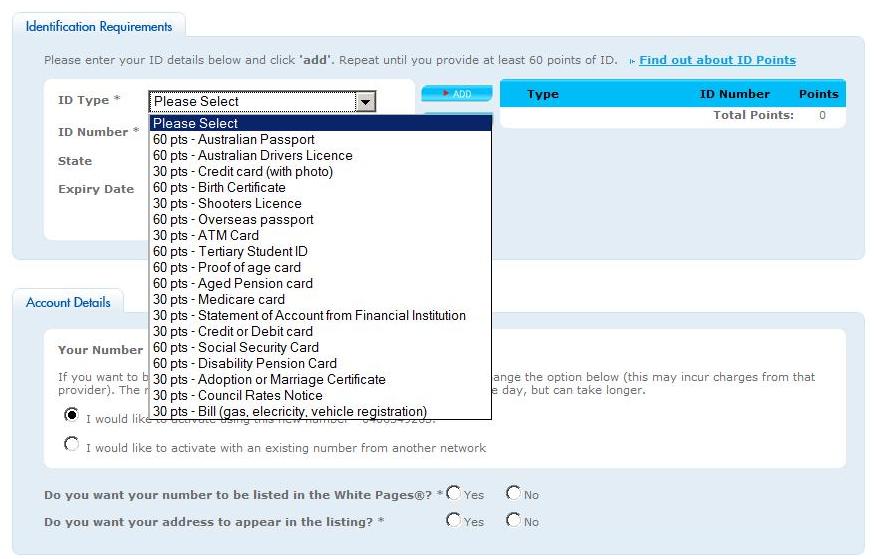Choose No for address in listing
Viewport: 874px width, 559px height.
point(513,520)
